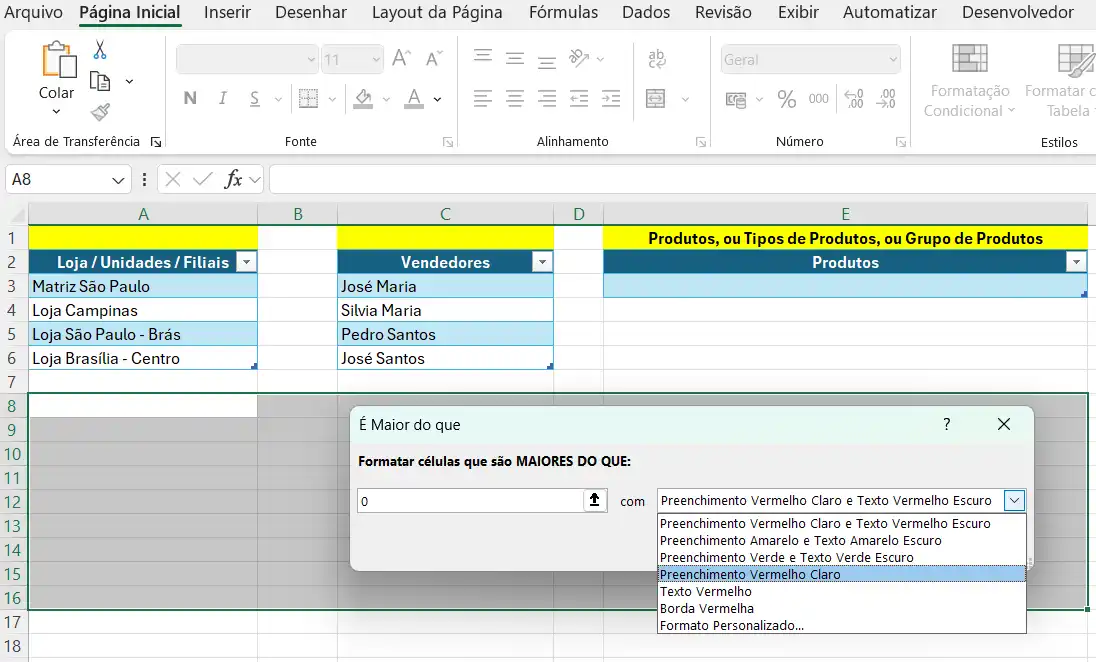Click the underline icon S

(255, 97)
